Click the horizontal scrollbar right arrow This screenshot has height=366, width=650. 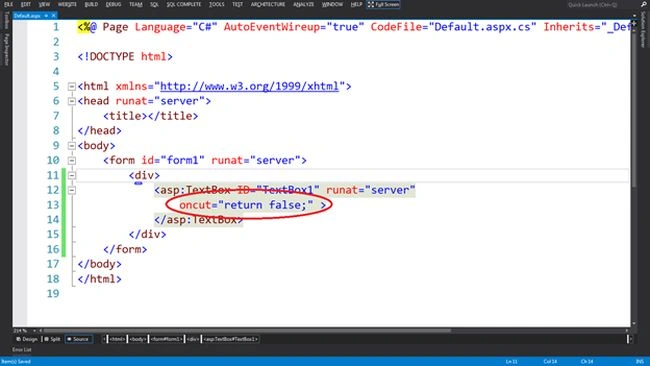point(627,331)
